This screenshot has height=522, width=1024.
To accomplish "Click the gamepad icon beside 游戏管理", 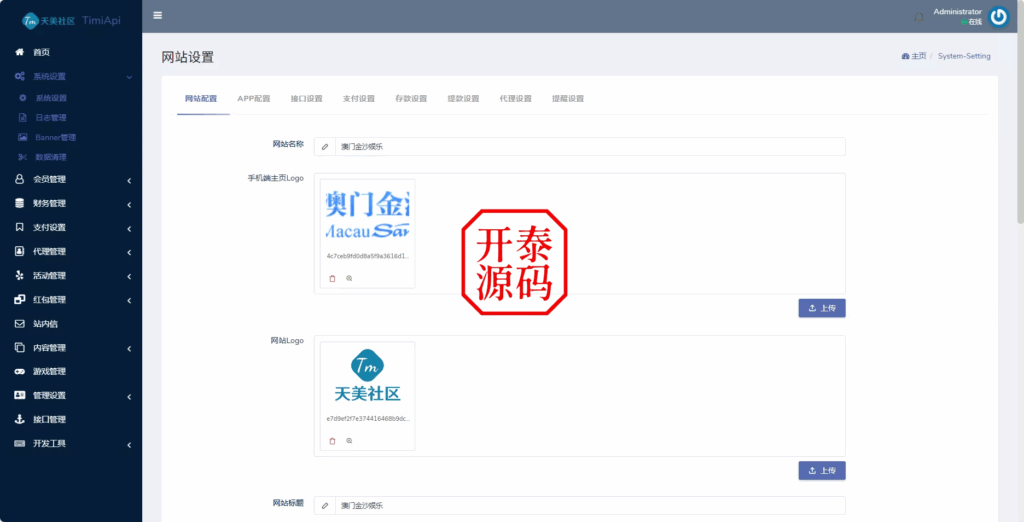I will (20, 371).
